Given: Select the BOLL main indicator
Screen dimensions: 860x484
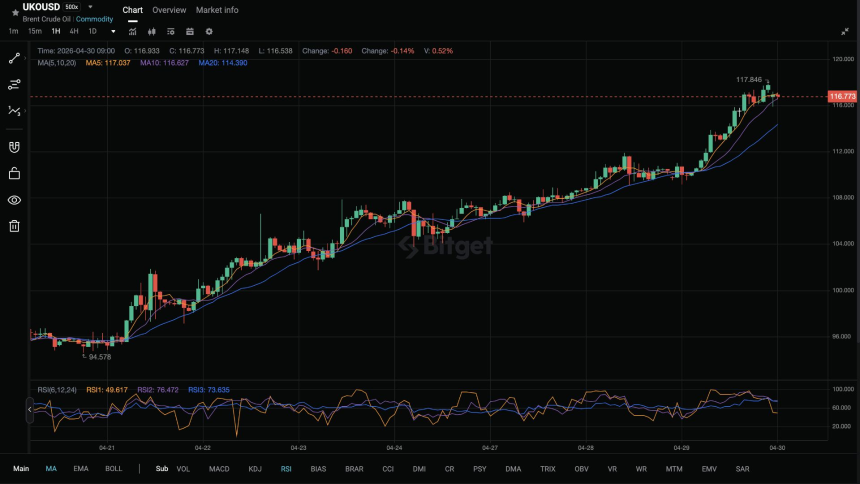Looking at the screenshot, I should click(x=114, y=469).
